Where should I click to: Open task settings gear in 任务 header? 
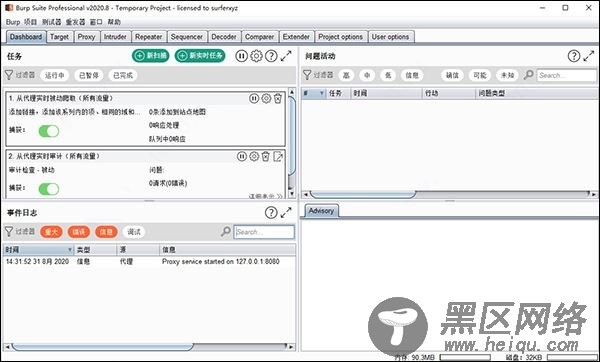[x=256, y=56]
